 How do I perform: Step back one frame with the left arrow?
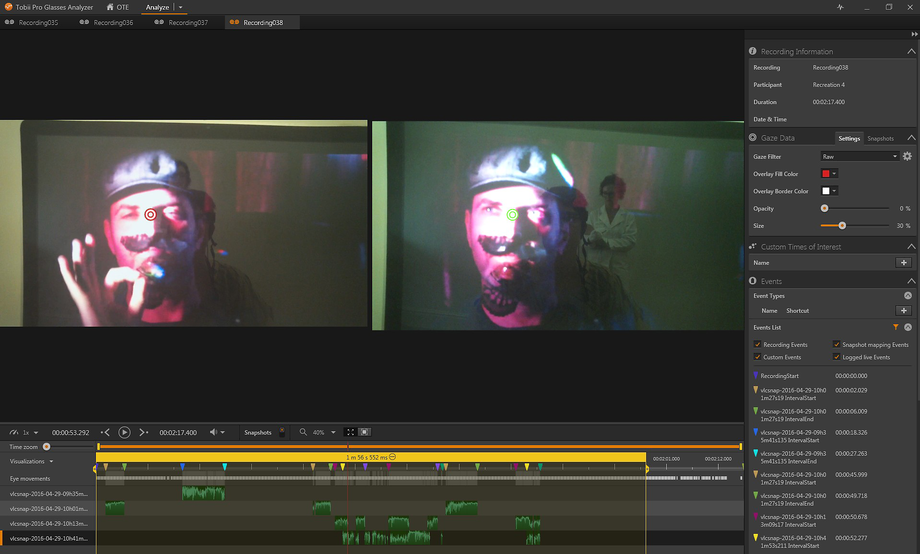(106, 432)
